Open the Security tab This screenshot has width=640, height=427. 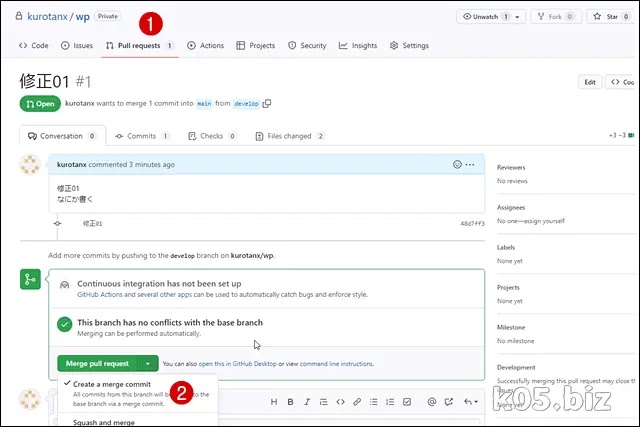(x=307, y=46)
